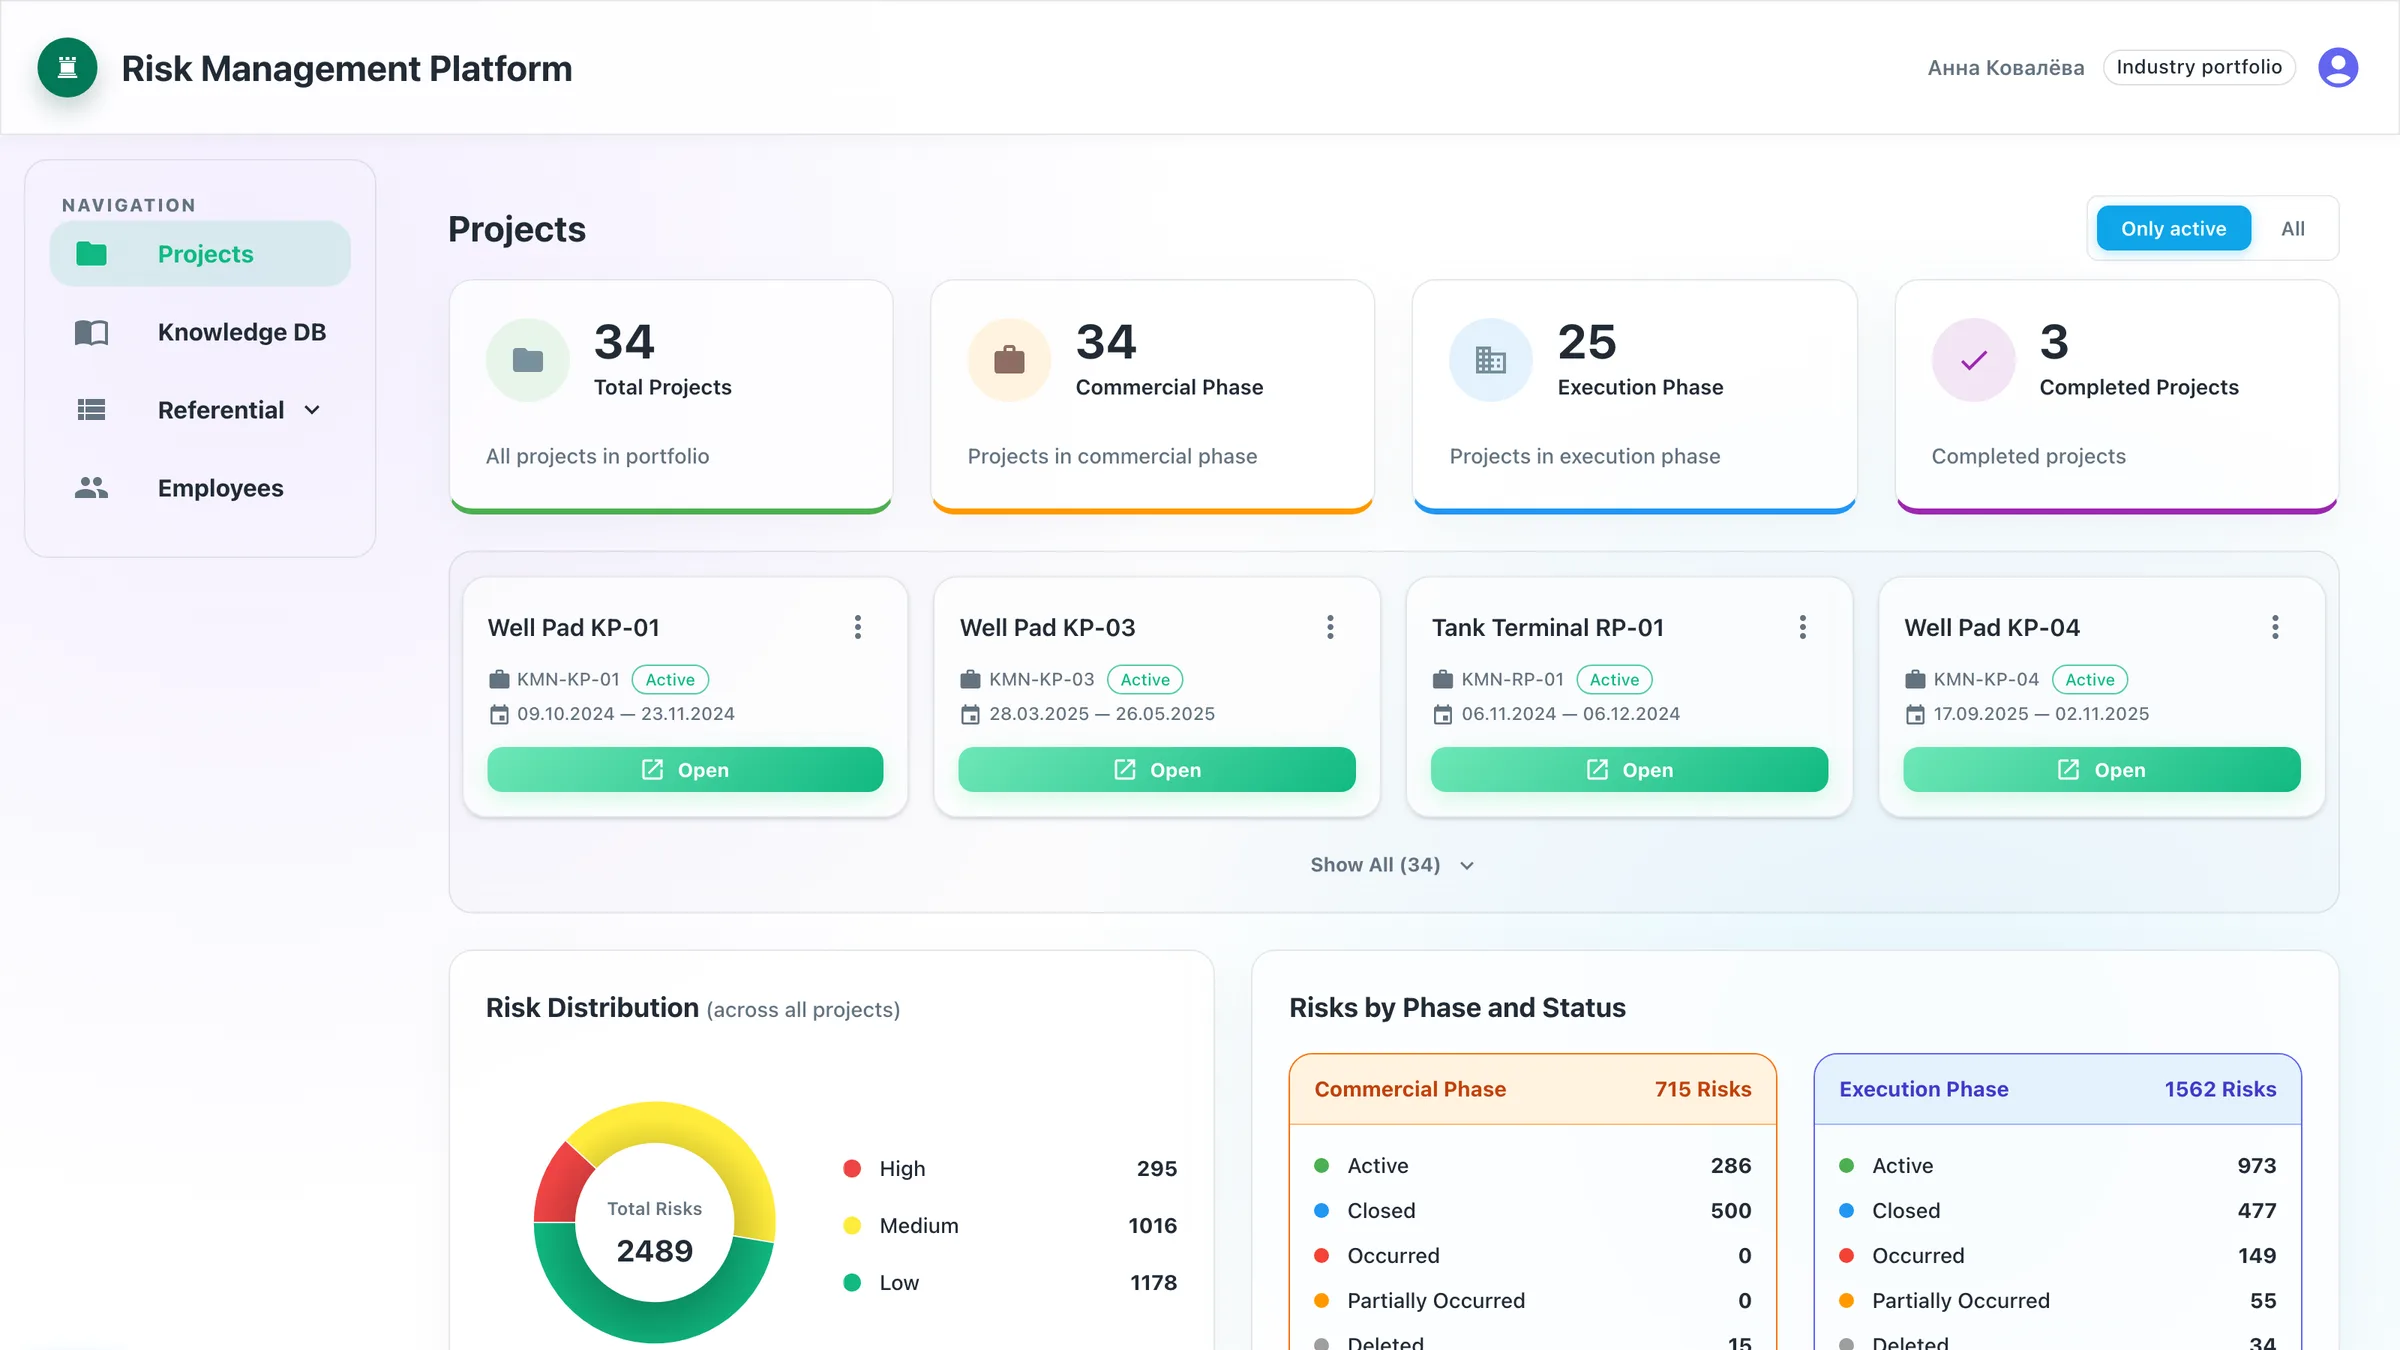Open kebab menu for Well Pad KP-03
This screenshot has height=1350, width=2400.
(x=1329, y=627)
